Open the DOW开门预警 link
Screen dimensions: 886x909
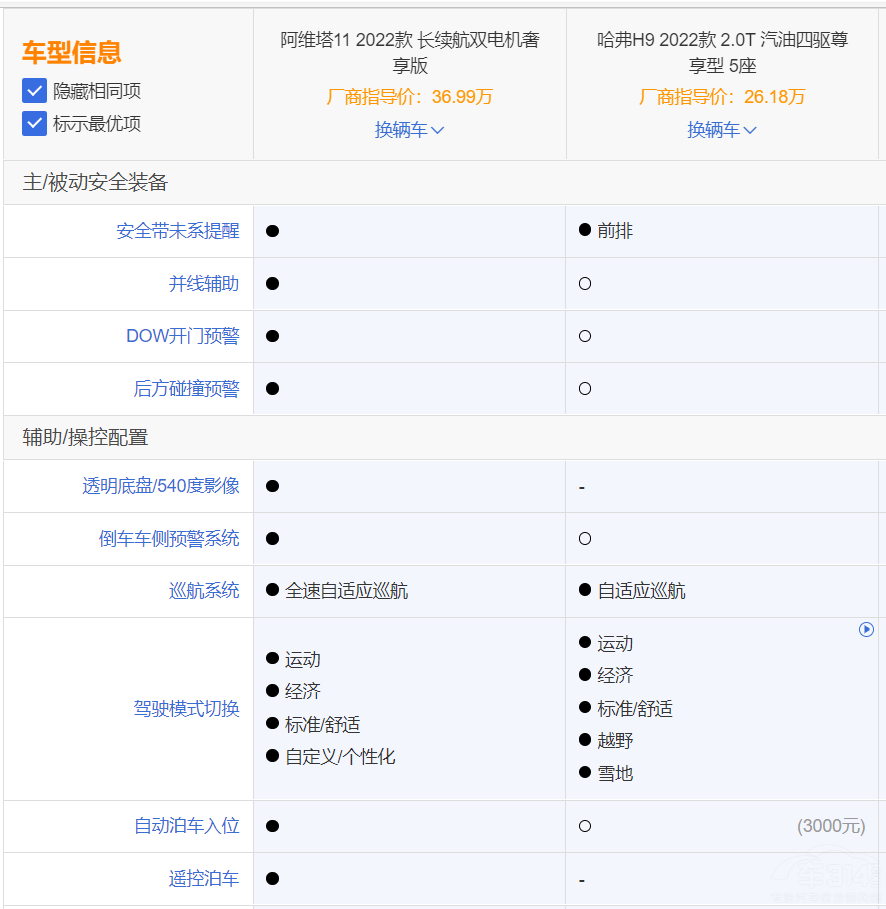(182, 336)
